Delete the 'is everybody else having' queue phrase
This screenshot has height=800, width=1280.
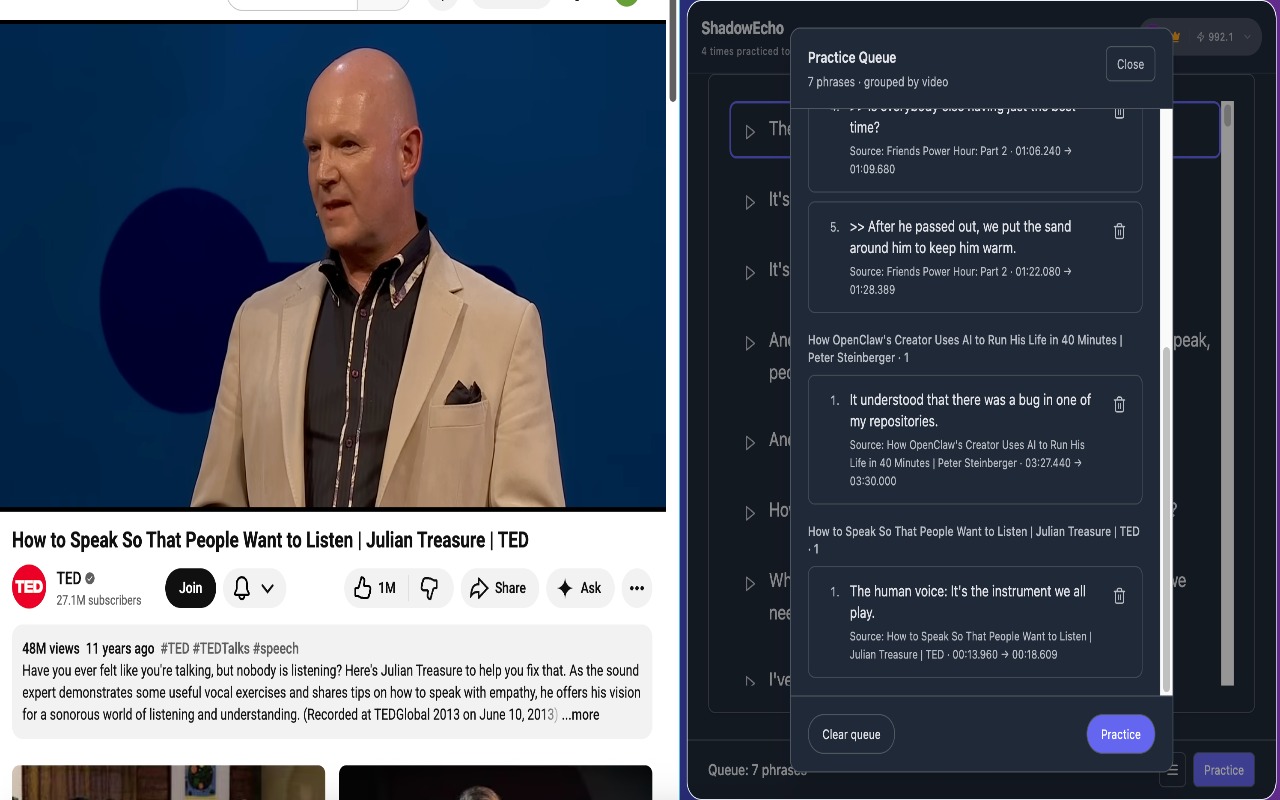[1119, 113]
